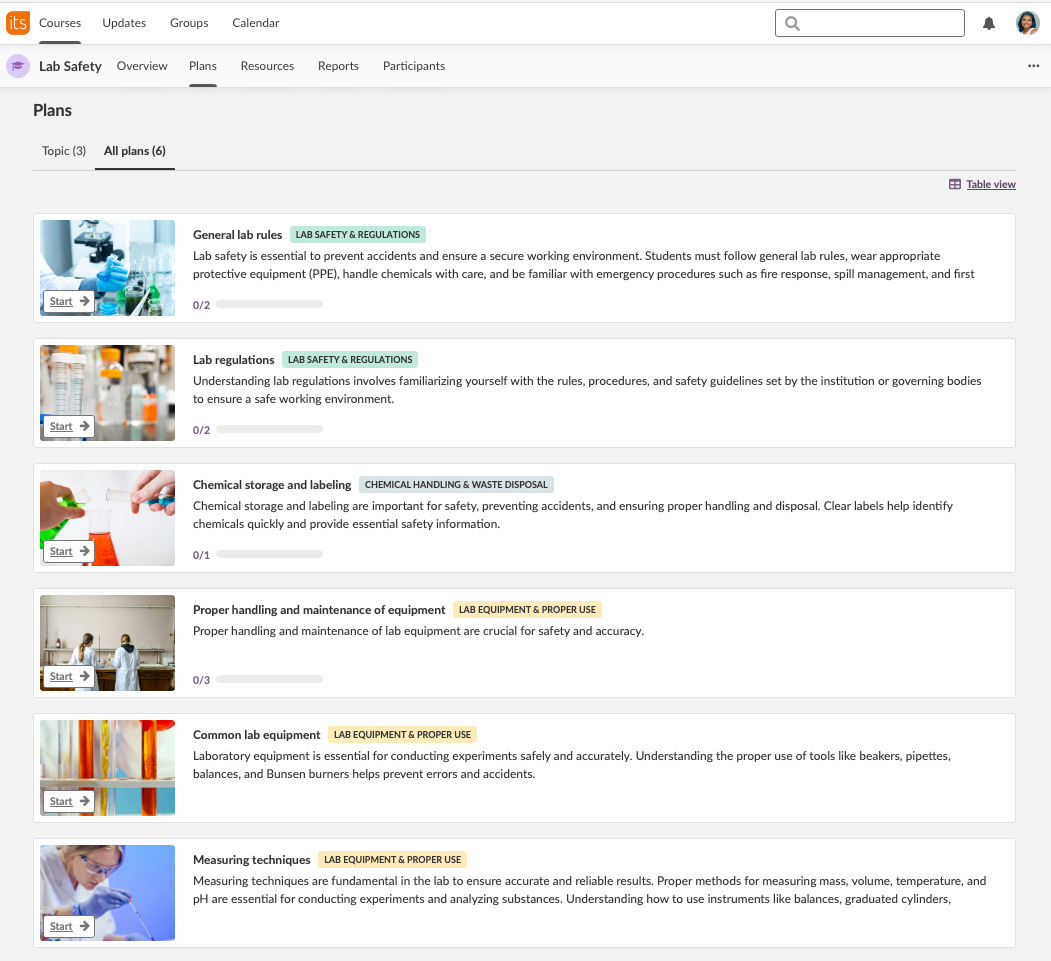The width and height of the screenshot is (1051, 961).
Task: Click the Lab regulations progress bar
Action: [269, 430]
